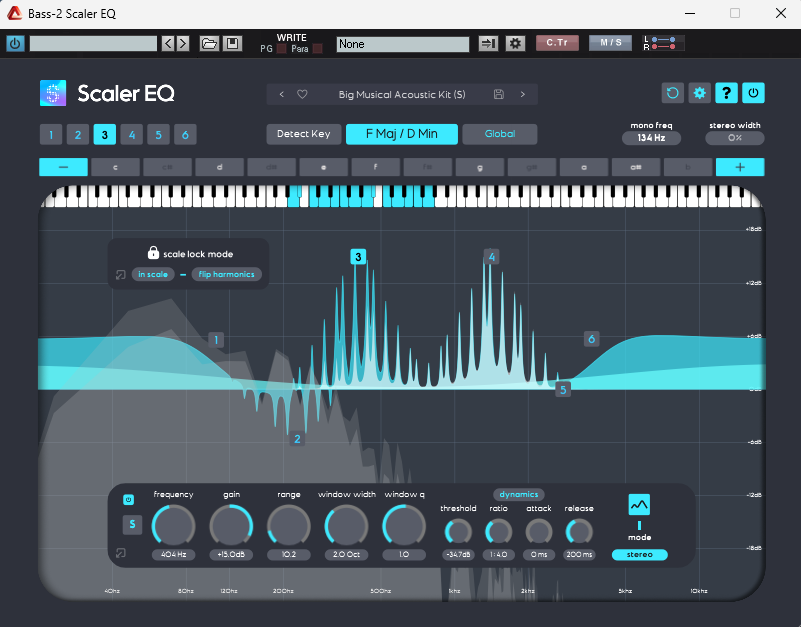Image resolution: width=801 pixels, height=627 pixels.
Task: Click the filter shape mode icon
Action: tap(639, 505)
